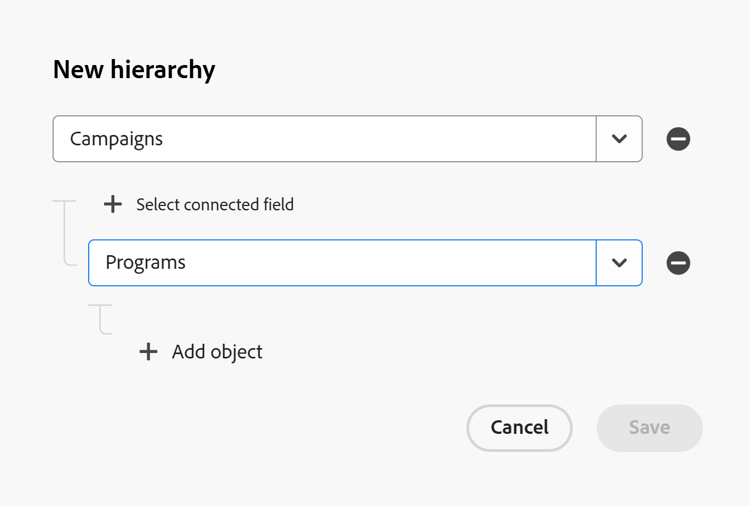Remove the Programs object using its minus icon
Viewport: 750px width, 506px height.
(678, 263)
